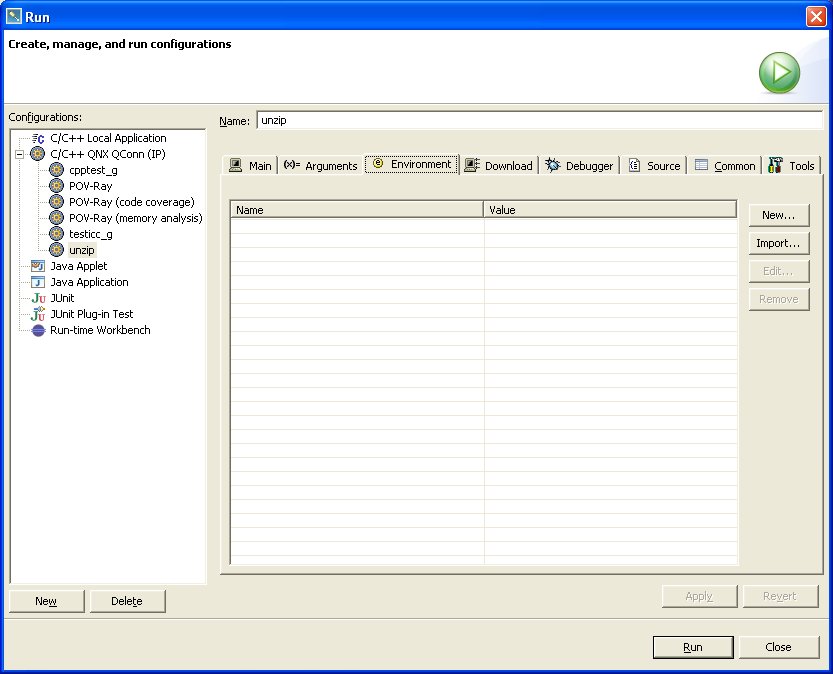Image resolution: width=833 pixels, height=674 pixels.
Task: Click the Name field containing unzip
Action: [x=538, y=121]
